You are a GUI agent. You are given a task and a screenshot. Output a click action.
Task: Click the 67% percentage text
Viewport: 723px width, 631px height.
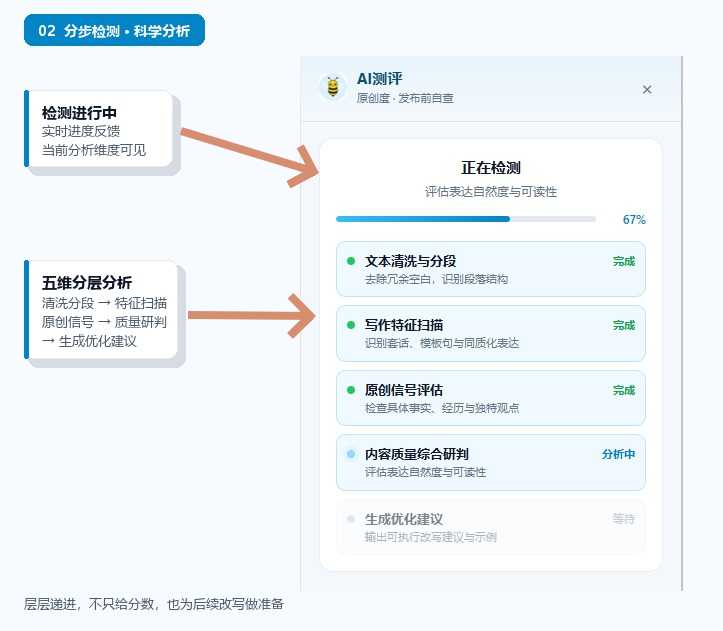[x=634, y=220]
